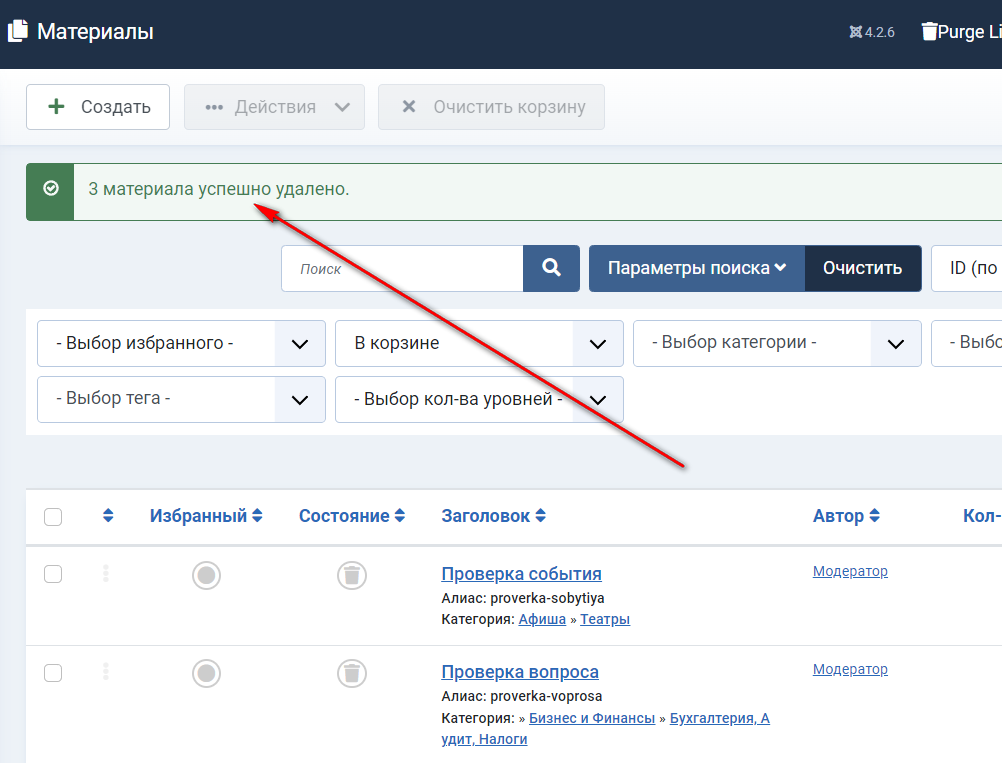Sort table by Заголовок column
The height and width of the screenshot is (763, 1002).
493,516
